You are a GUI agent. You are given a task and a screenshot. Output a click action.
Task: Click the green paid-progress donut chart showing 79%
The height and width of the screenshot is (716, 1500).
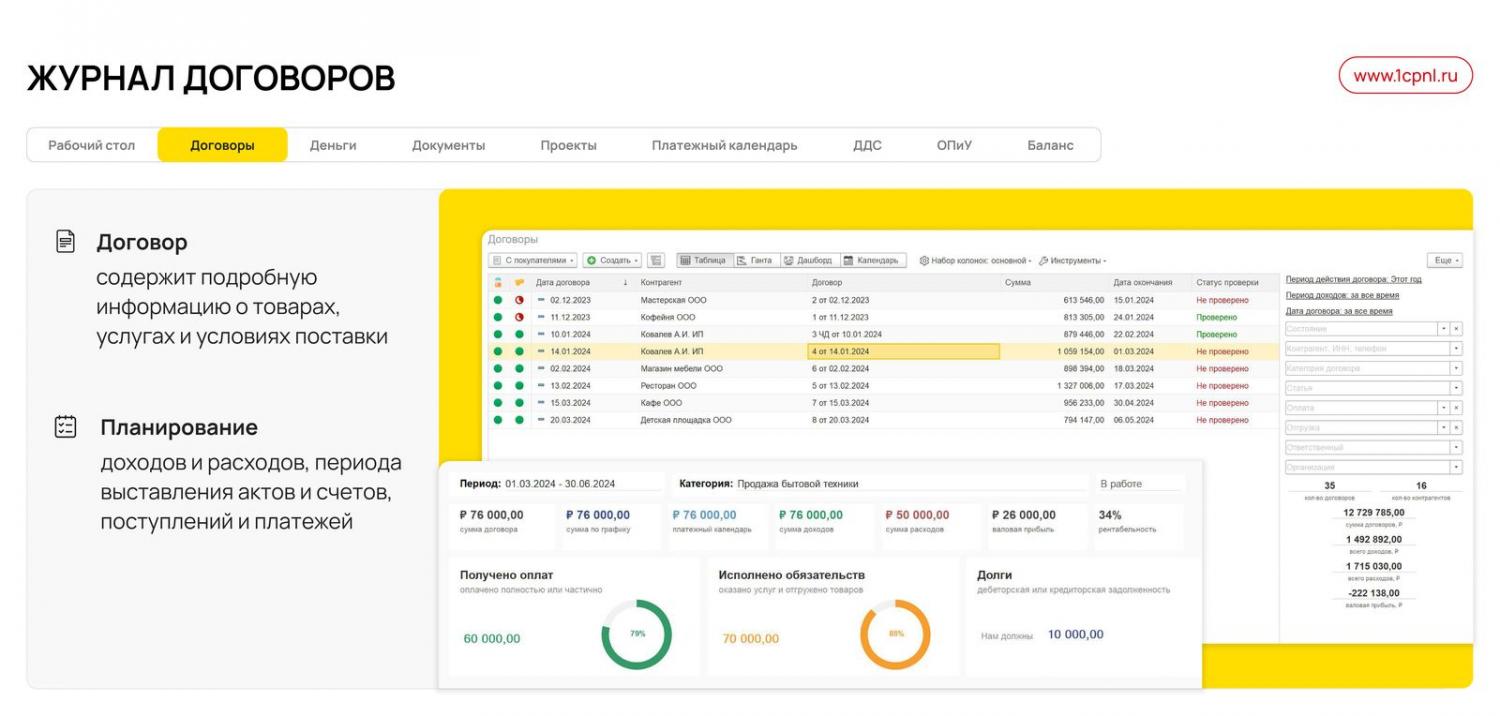[x=636, y=634]
